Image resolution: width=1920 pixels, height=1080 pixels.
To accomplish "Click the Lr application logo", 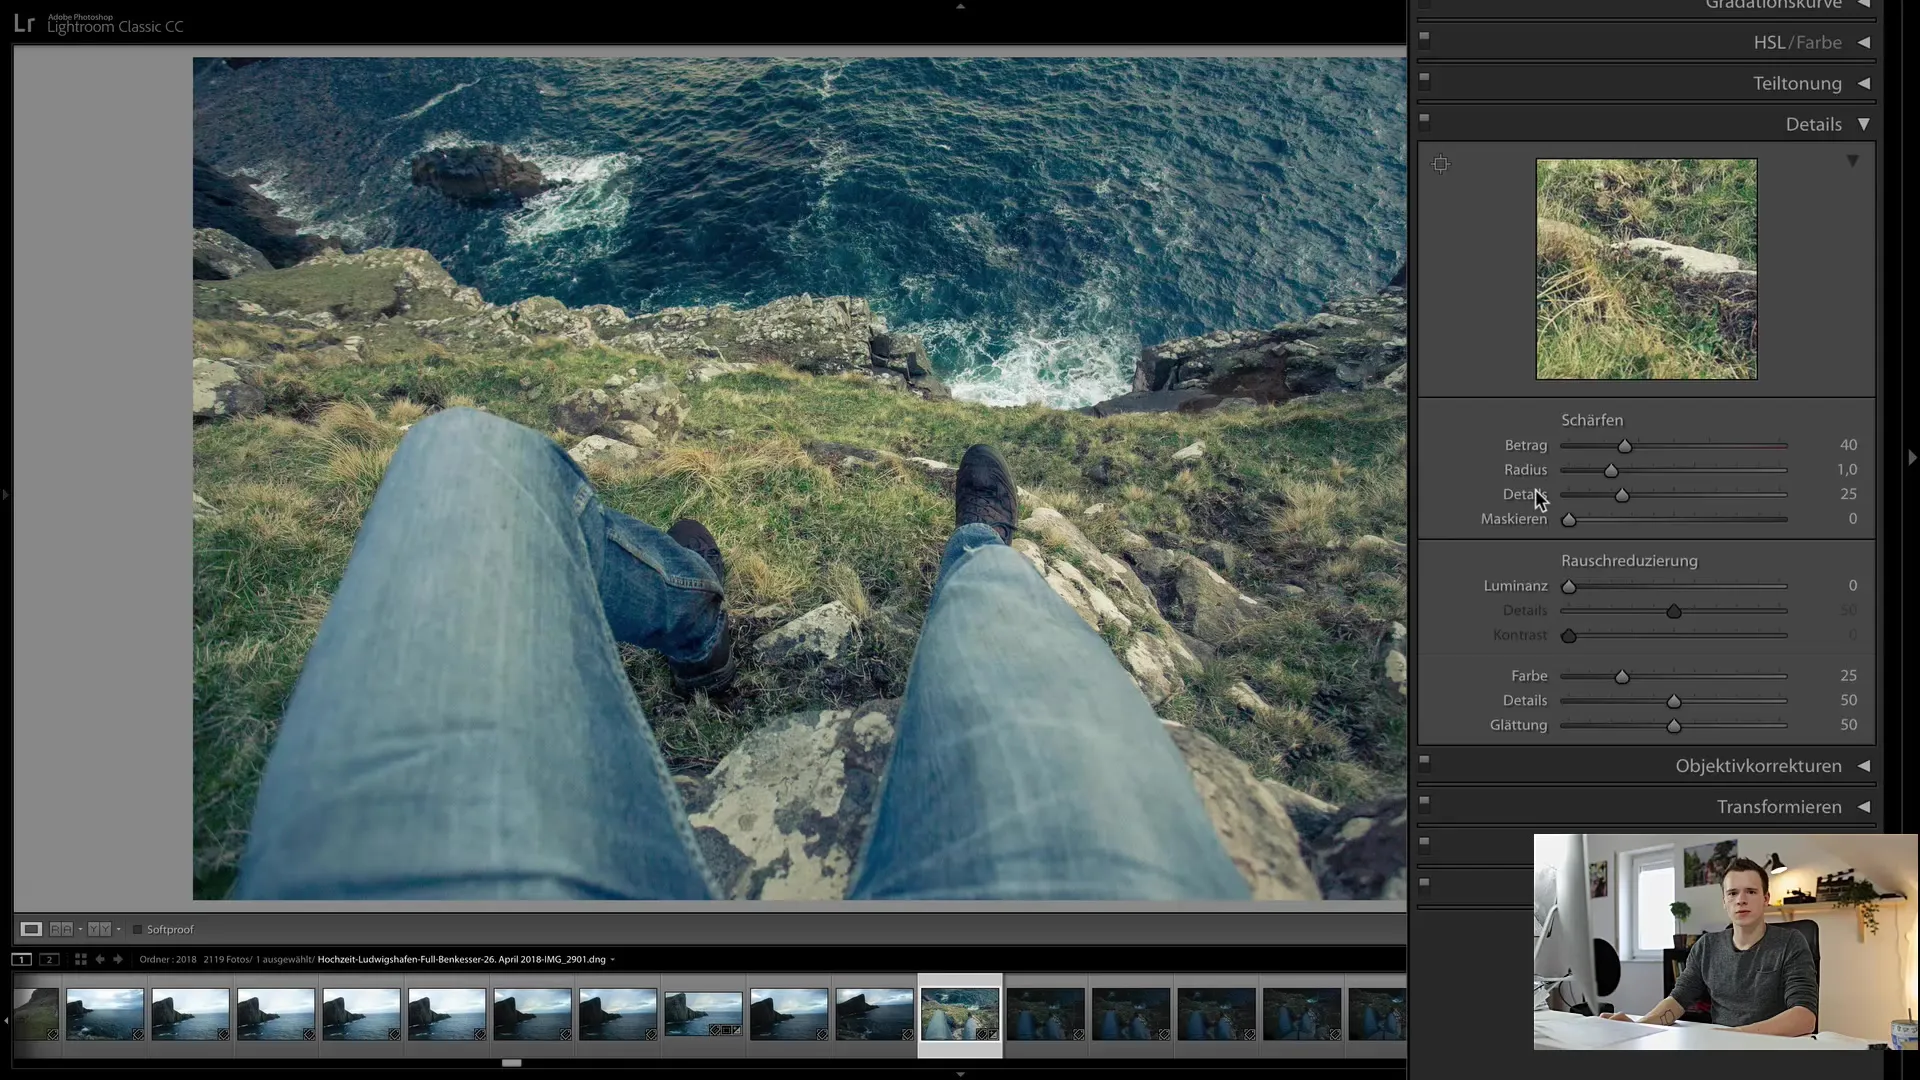I will click(x=24, y=24).
